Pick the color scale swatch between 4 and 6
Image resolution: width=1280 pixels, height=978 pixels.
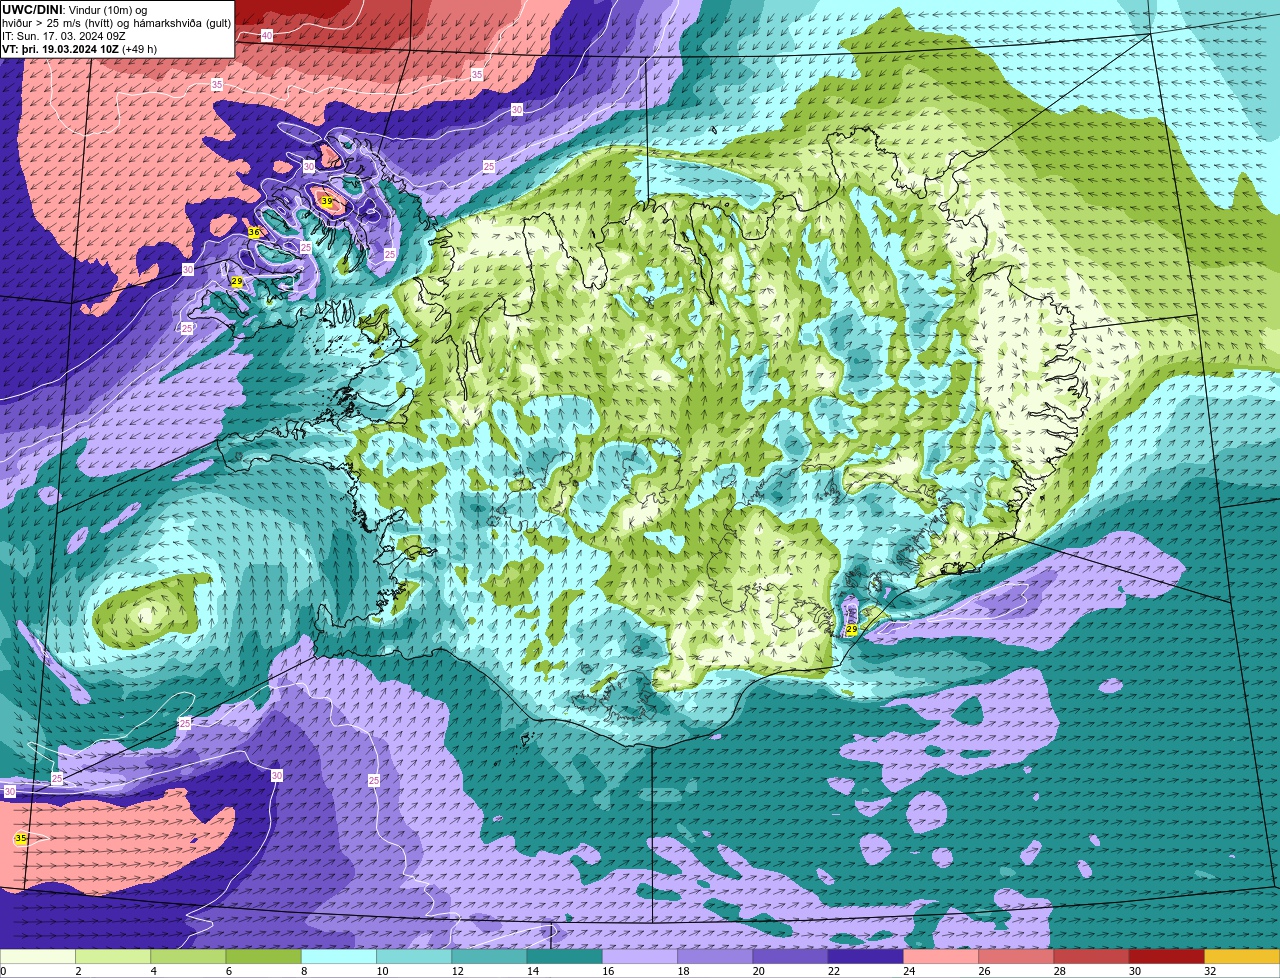pos(188,956)
